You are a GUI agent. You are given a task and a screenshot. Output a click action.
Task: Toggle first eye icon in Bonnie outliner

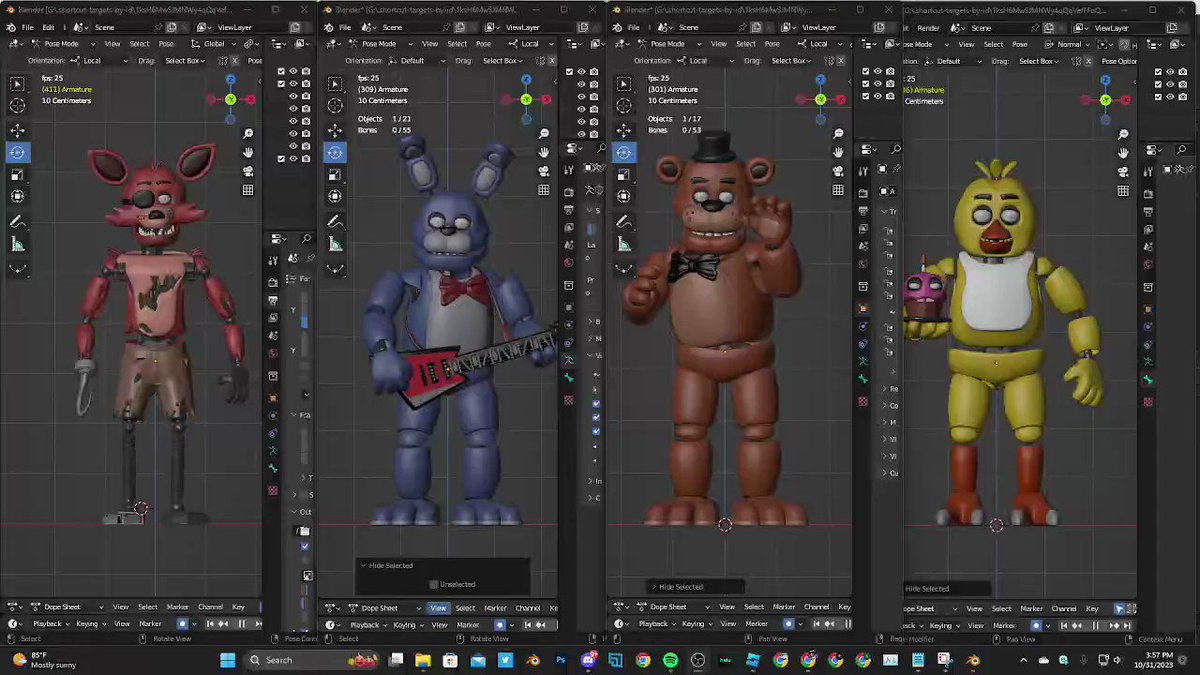point(581,72)
